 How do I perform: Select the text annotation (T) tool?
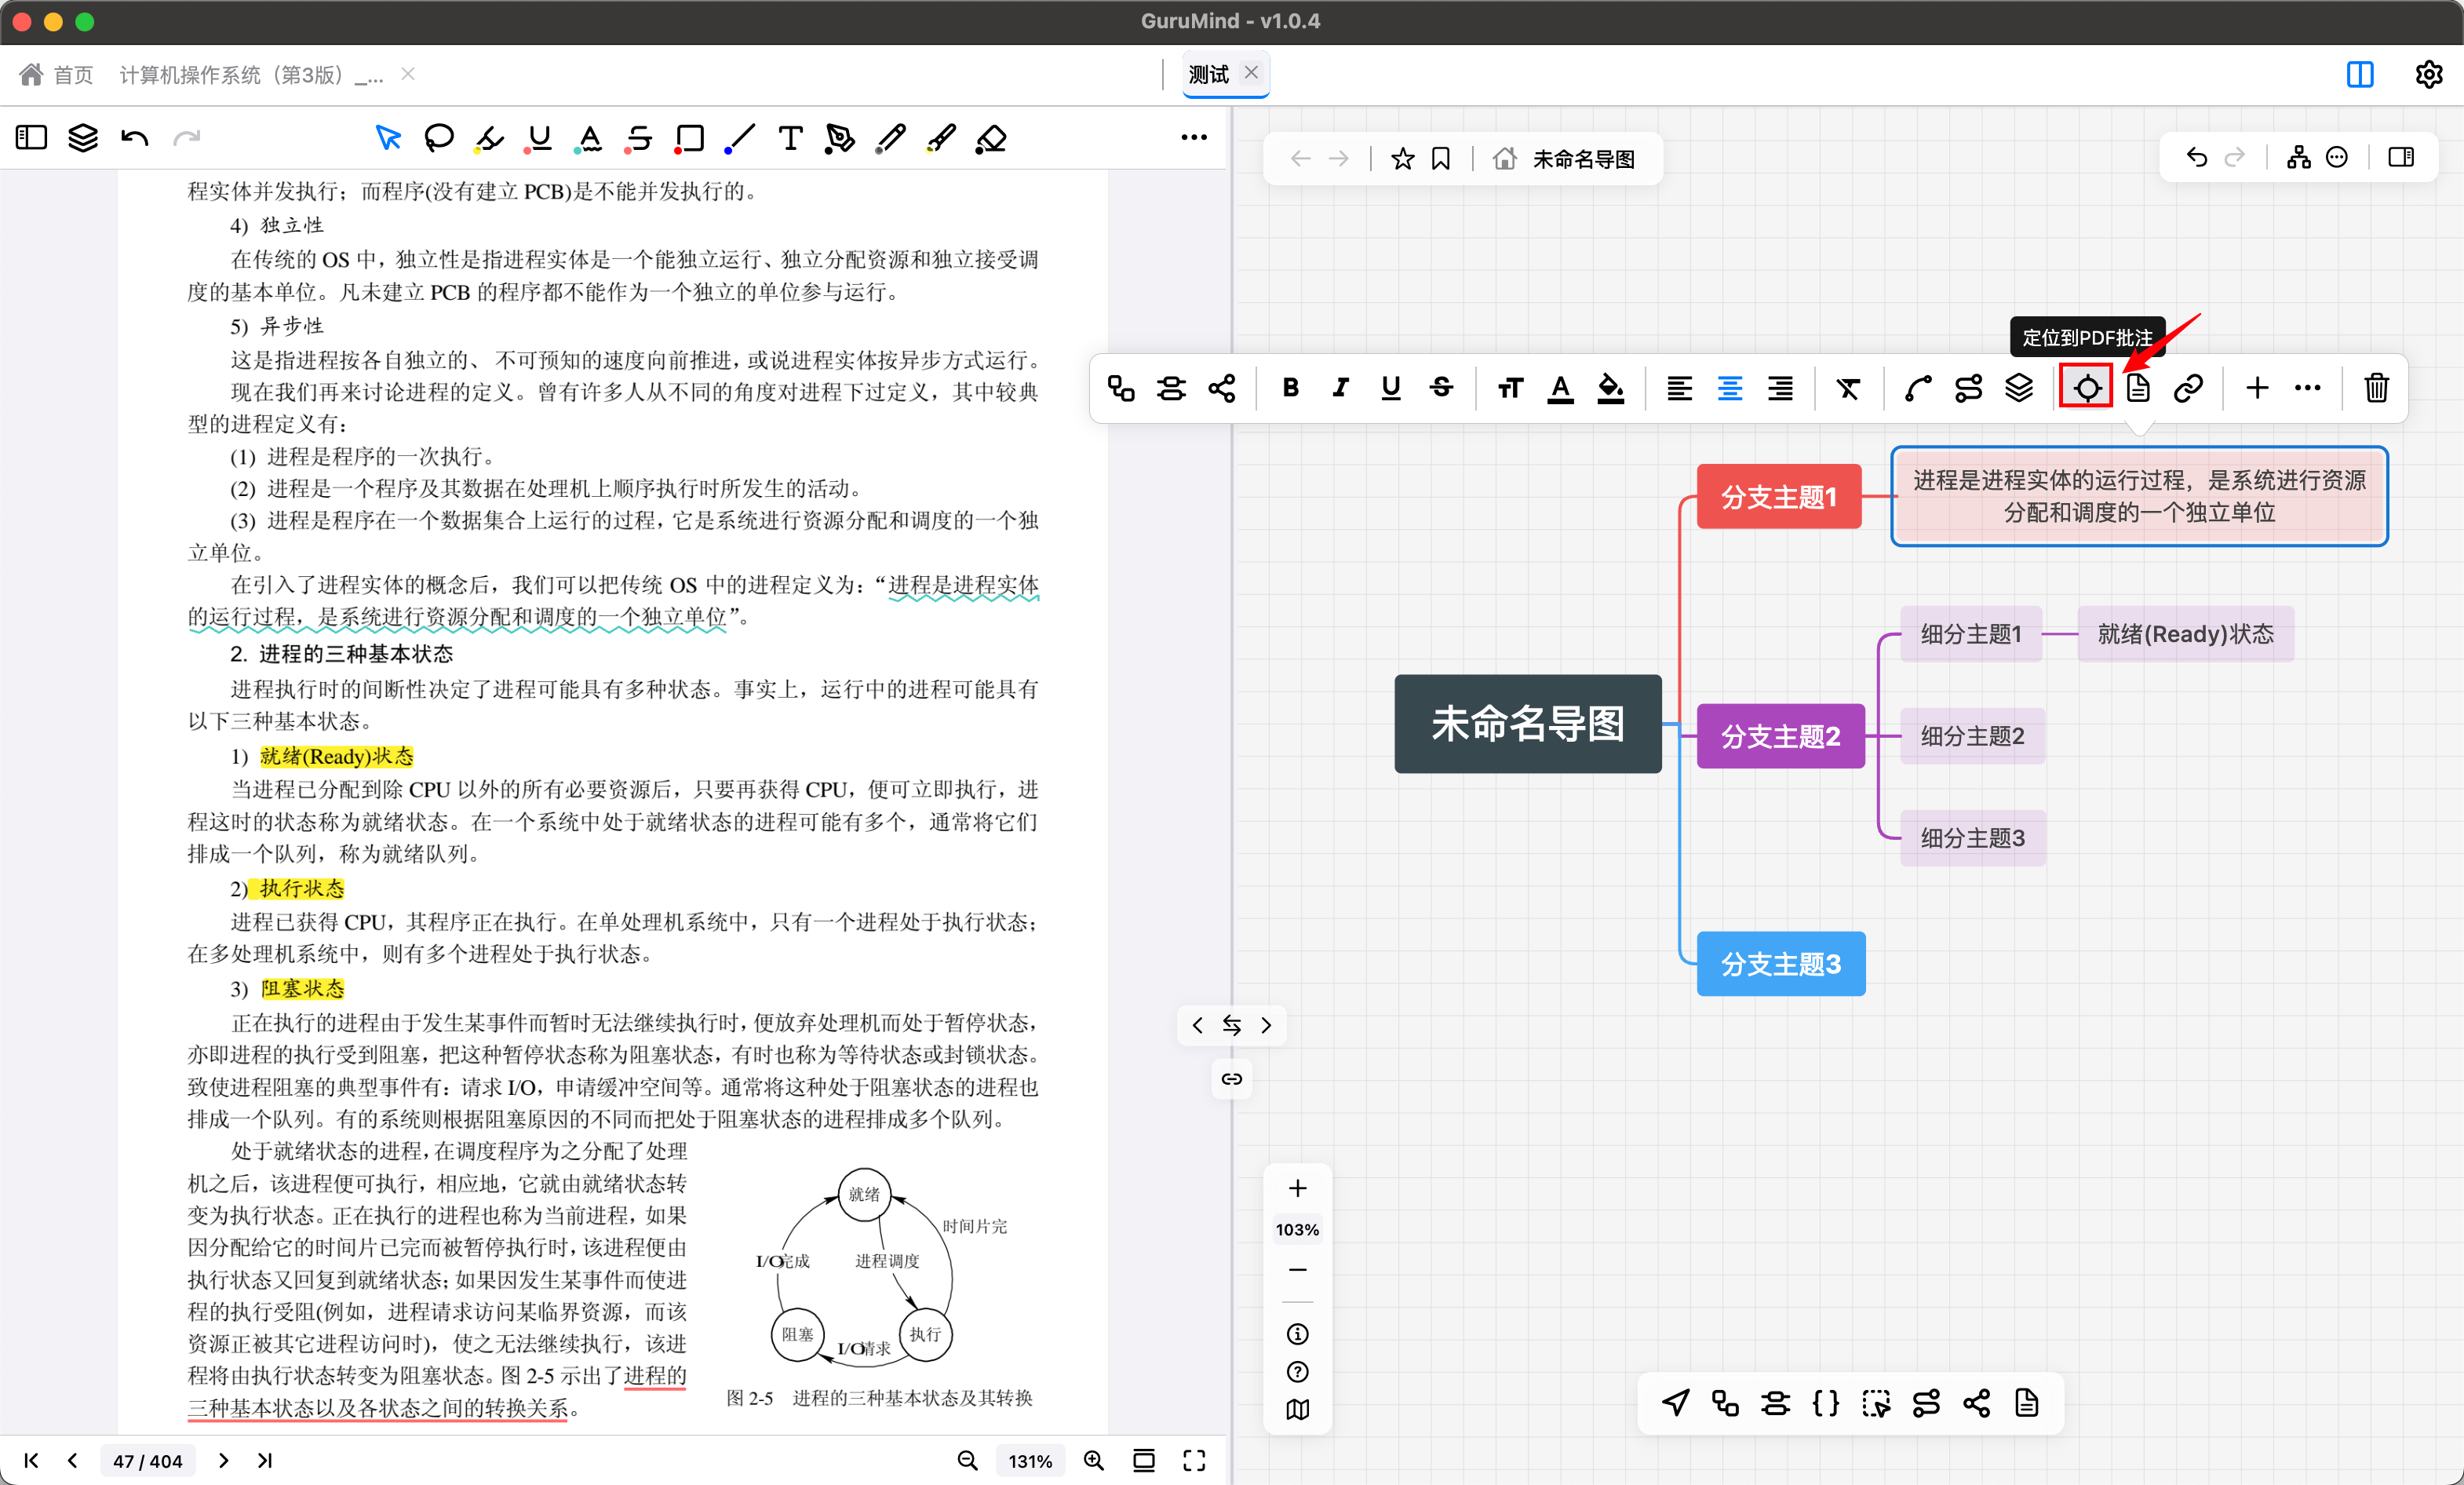coord(790,138)
